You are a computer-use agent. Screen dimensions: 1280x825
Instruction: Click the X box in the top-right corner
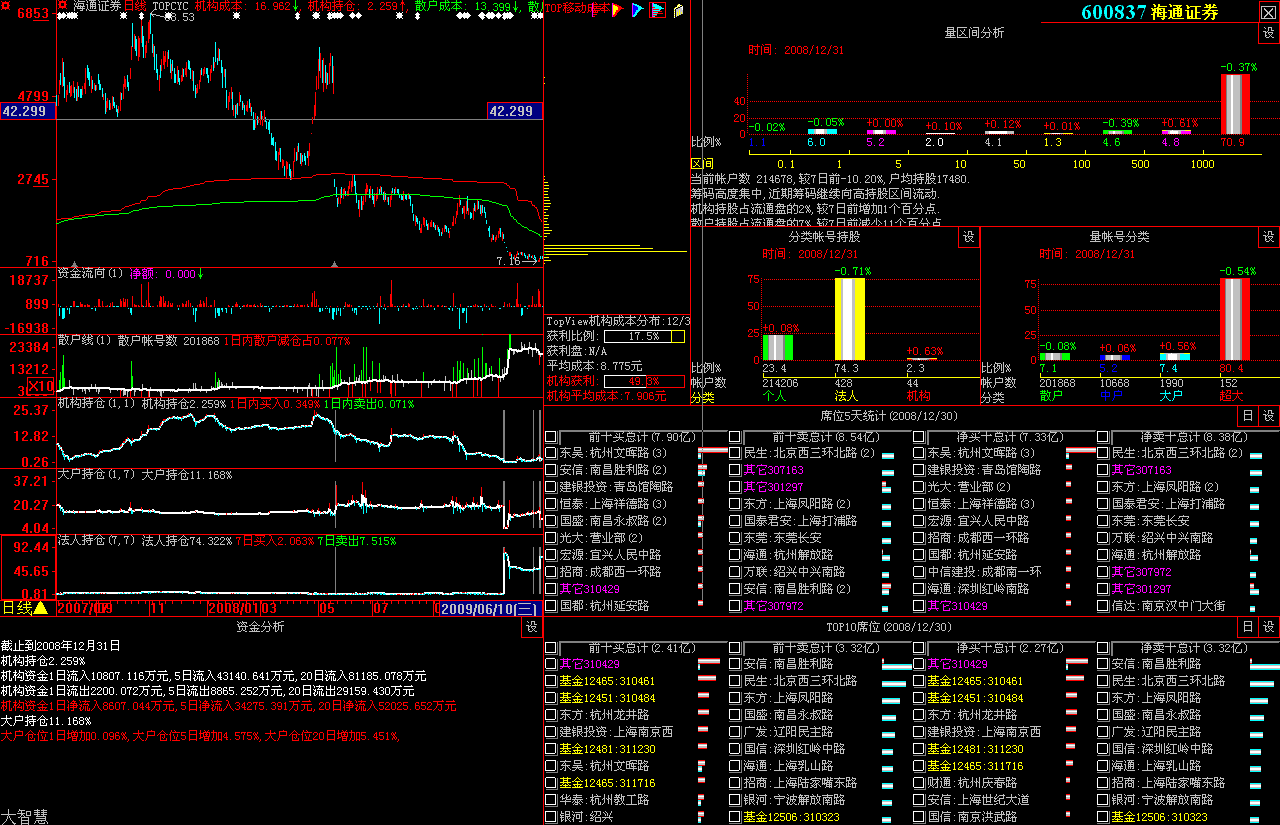tap(1267, 12)
